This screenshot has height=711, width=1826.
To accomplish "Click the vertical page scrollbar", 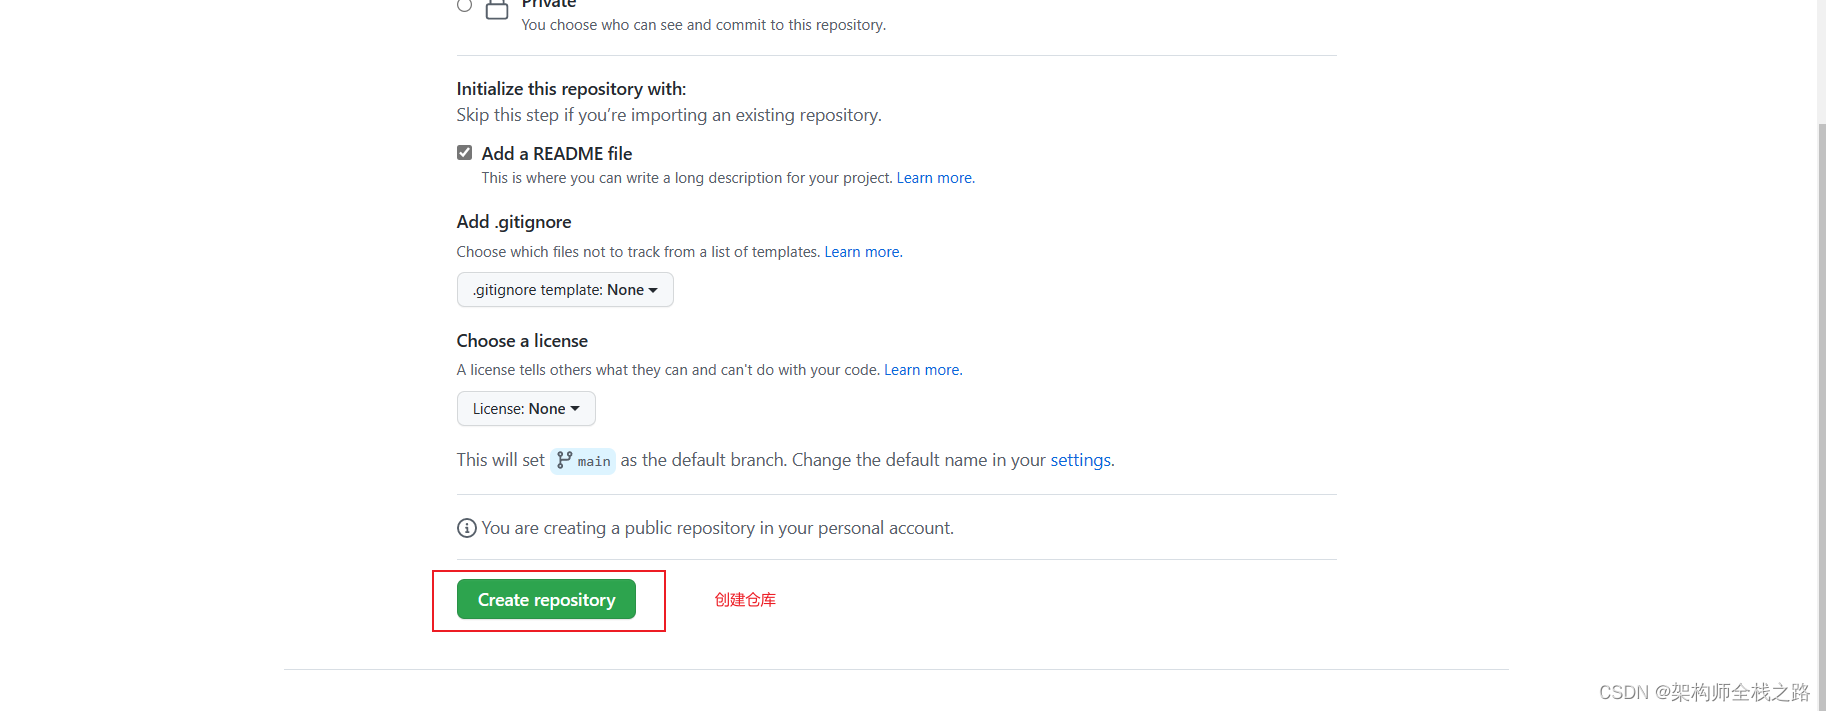I will (x=1821, y=400).
